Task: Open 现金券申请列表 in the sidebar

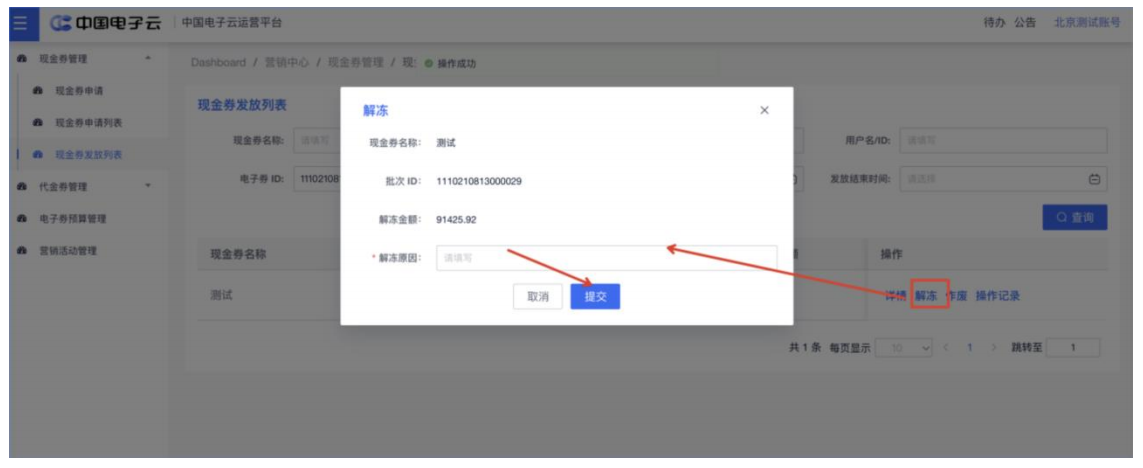Action: tap(88, 122)
